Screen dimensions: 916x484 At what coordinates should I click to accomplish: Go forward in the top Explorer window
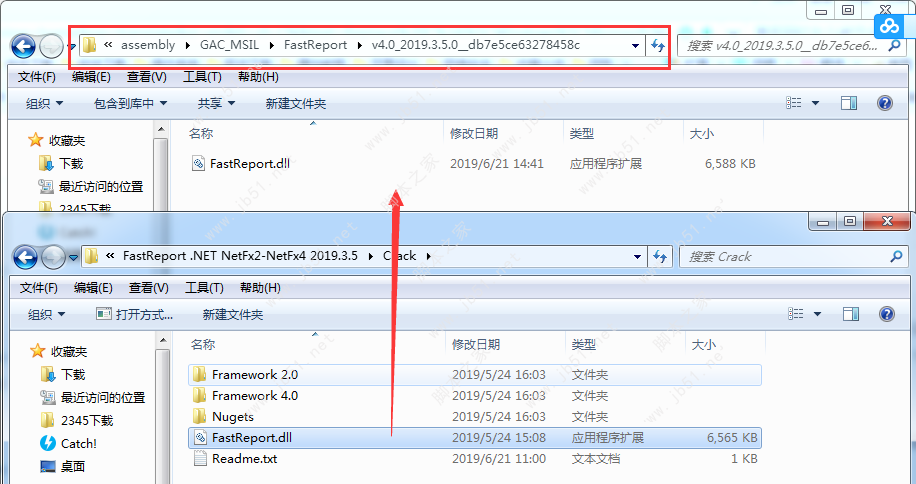click(x=51, y=46)
